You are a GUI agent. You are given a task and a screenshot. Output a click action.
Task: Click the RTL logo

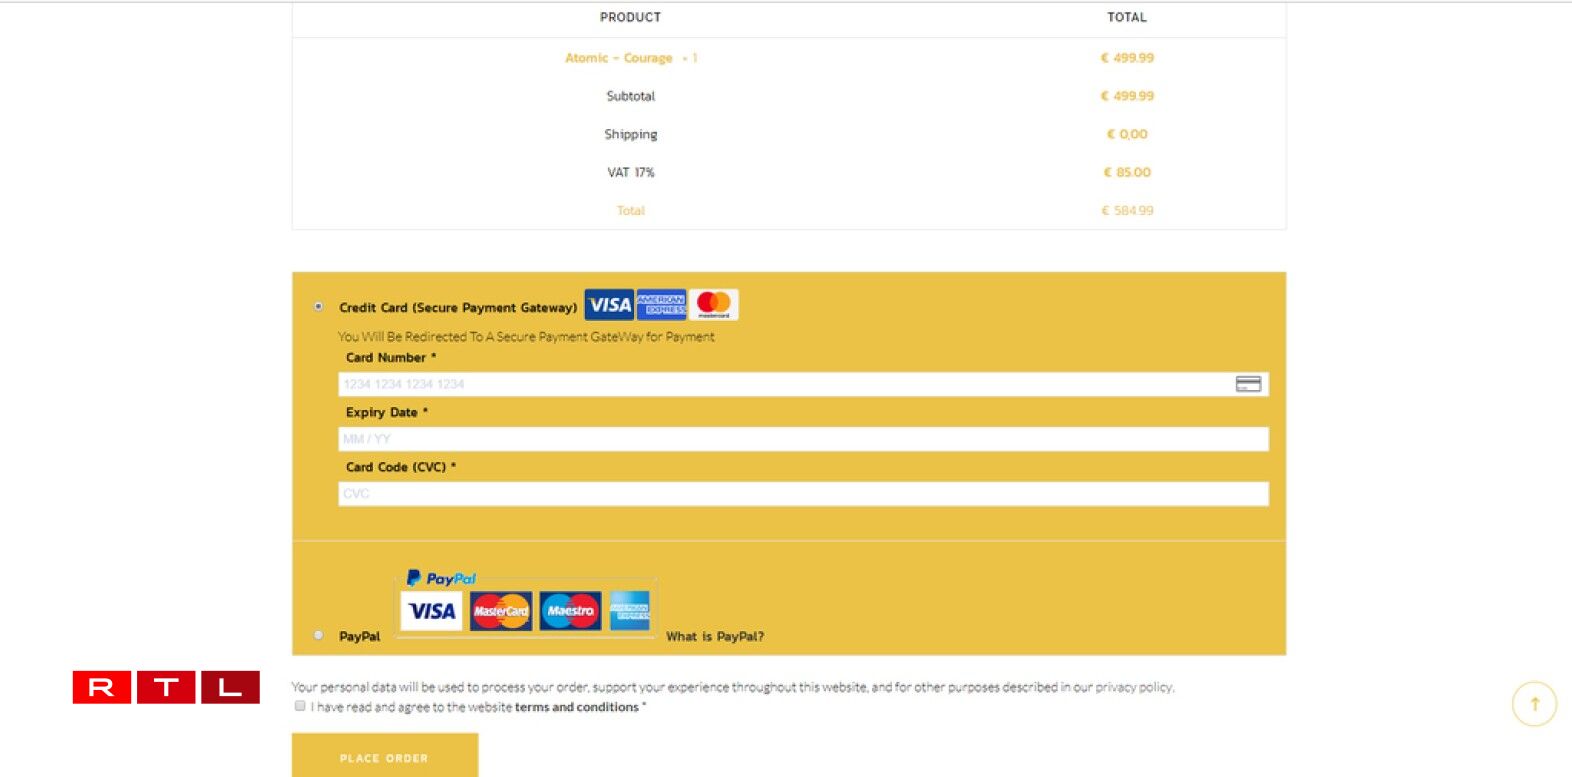click(x=166, y=687)
